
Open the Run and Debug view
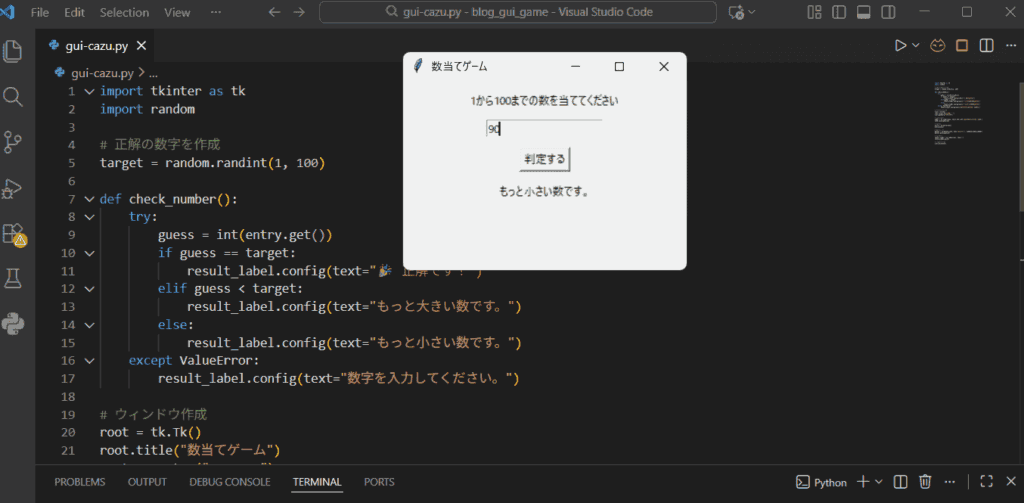tap(14, 188)
